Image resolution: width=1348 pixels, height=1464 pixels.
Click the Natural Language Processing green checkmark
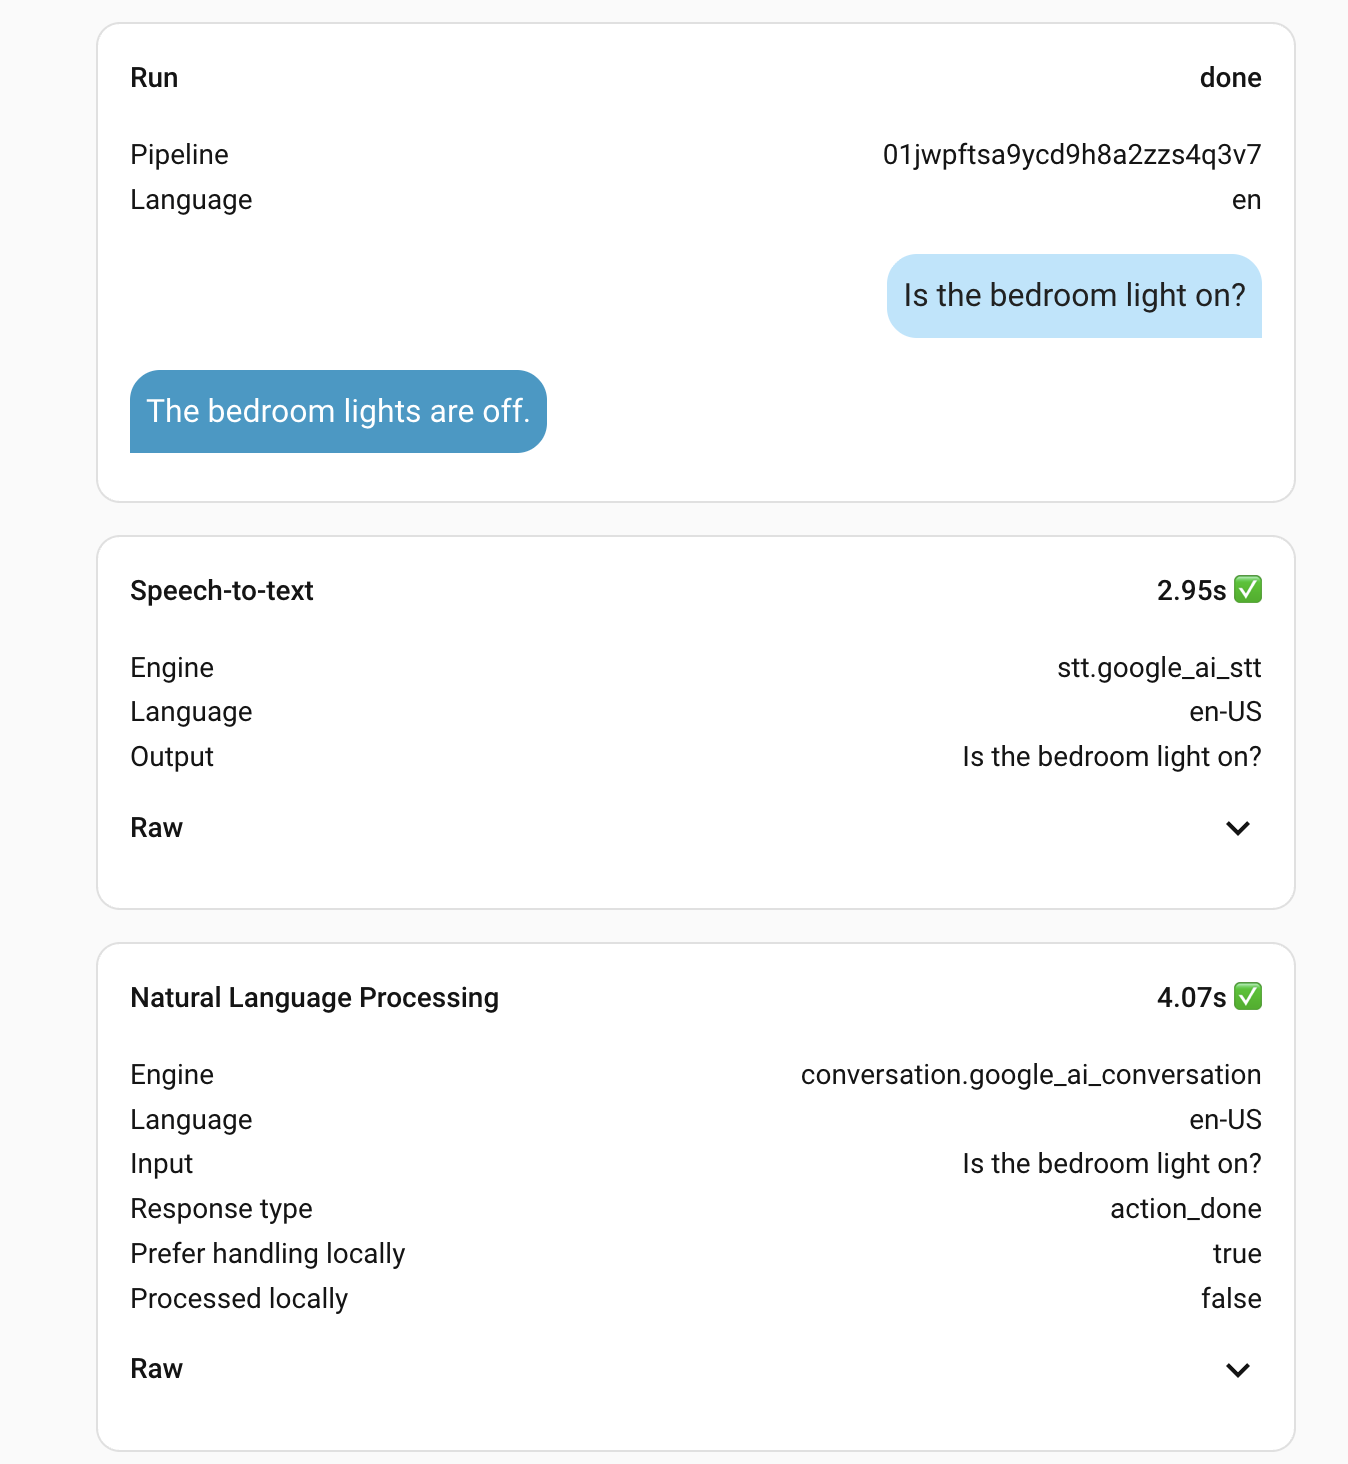pyautogui.click(x=1247, y=997)
